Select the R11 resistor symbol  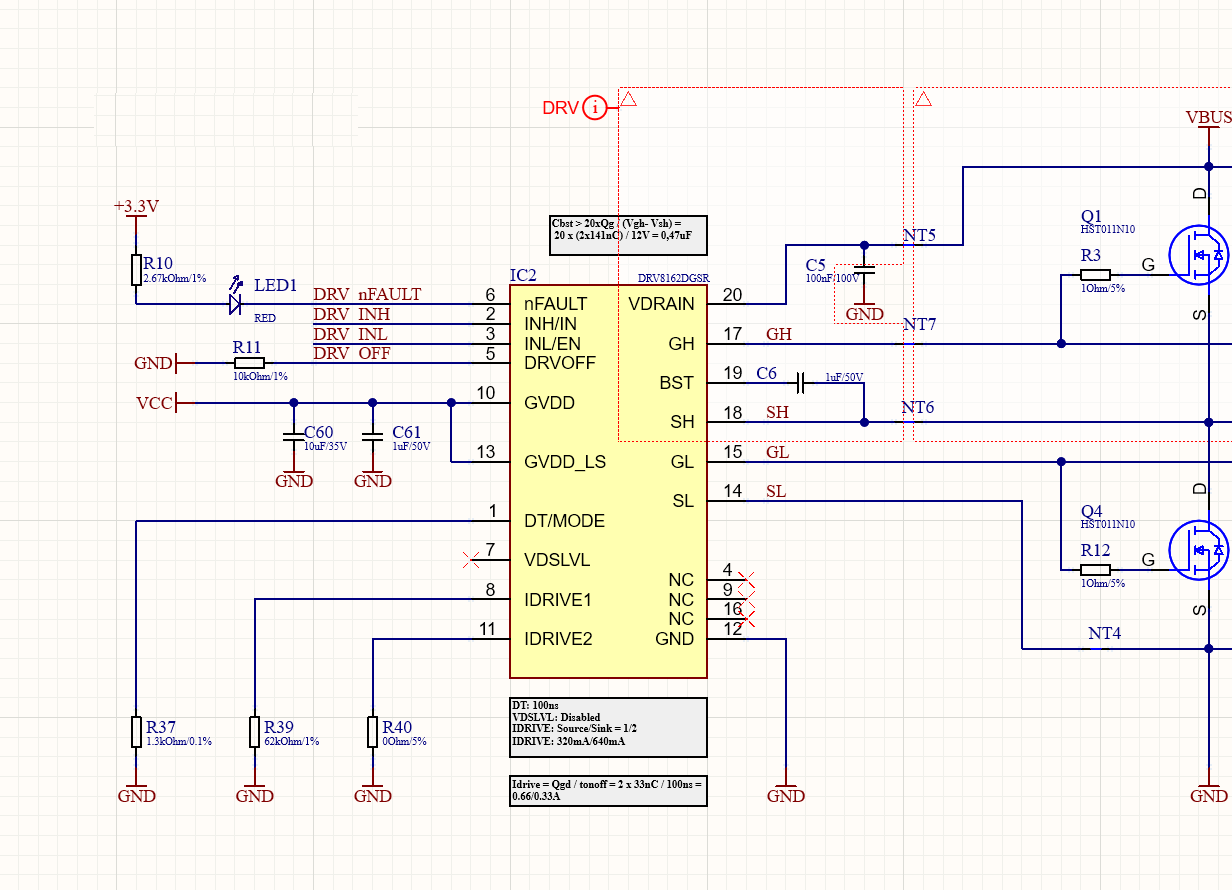pyautogui.click(x=247, y=362)
